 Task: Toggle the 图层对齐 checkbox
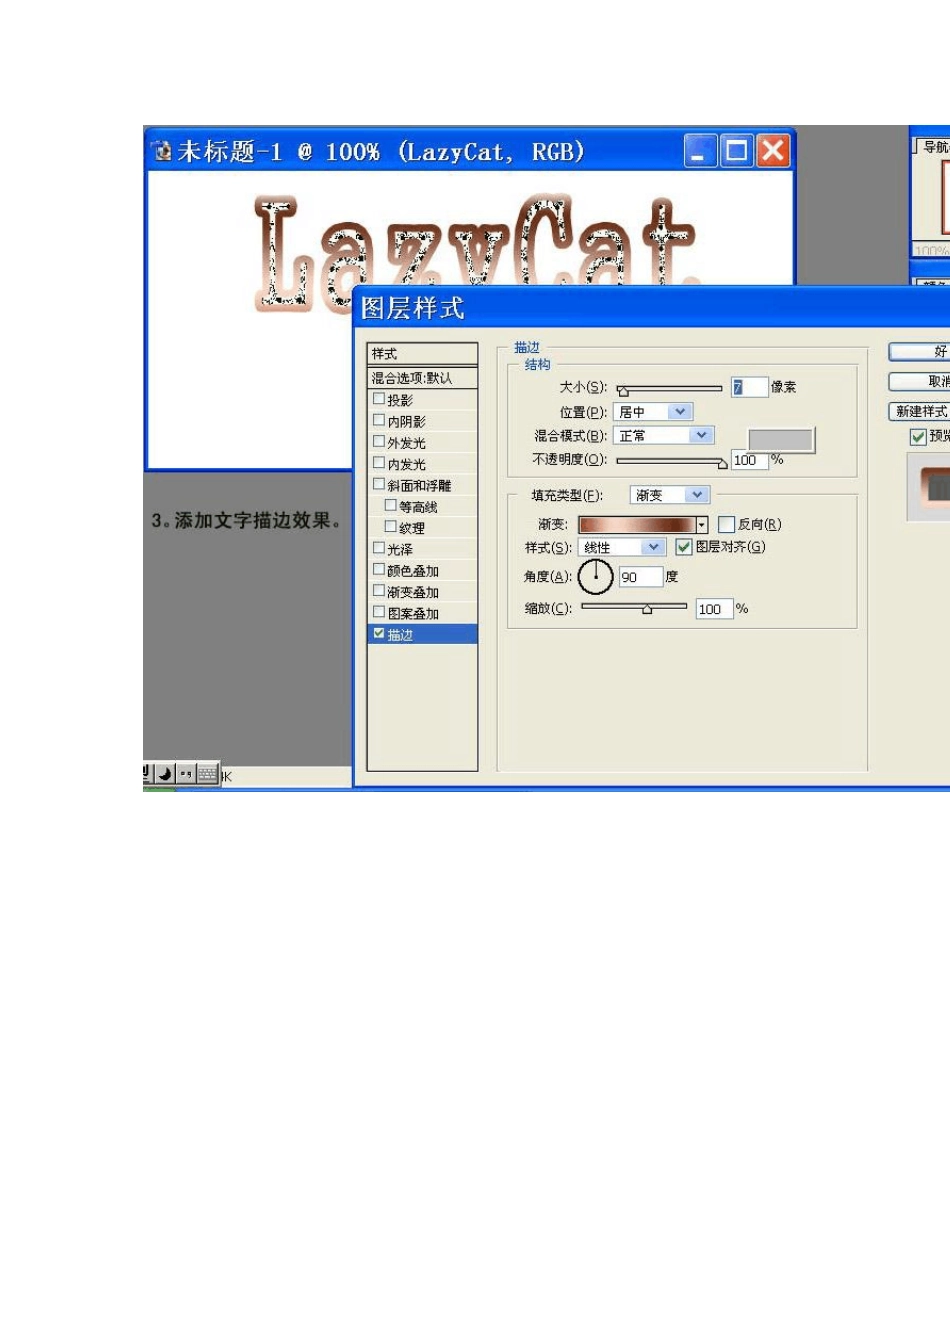point(684,547)
